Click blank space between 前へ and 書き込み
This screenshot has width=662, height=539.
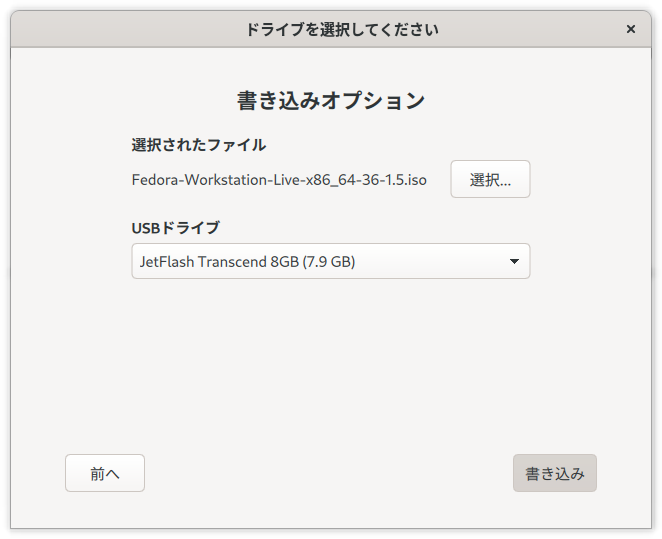[330, 473]
